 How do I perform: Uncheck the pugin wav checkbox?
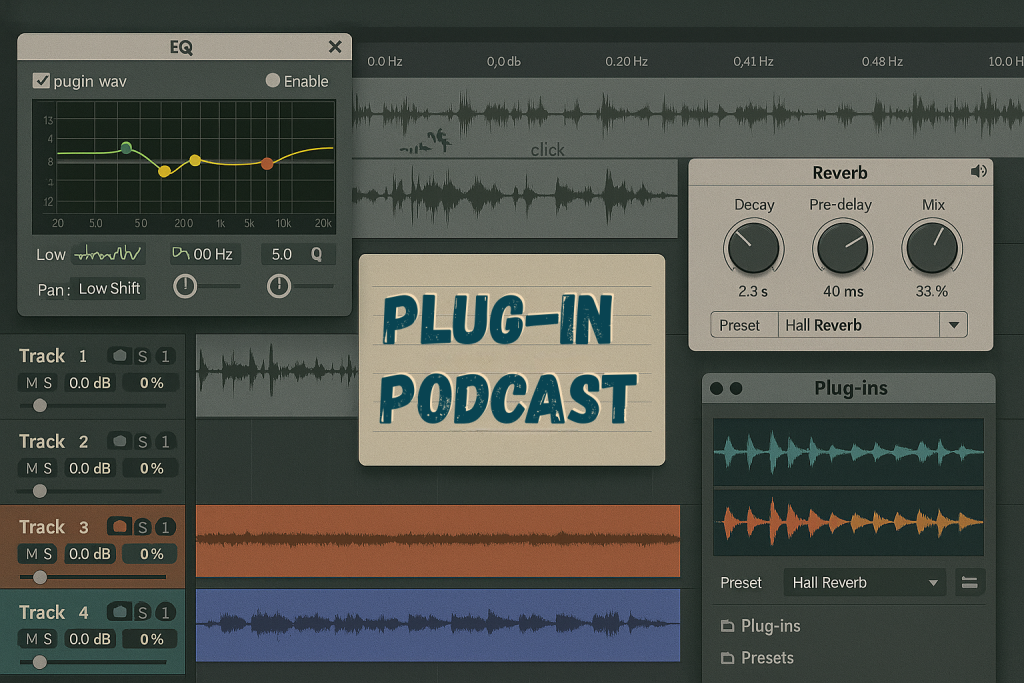pyautogui.click(x=41, y=80)
